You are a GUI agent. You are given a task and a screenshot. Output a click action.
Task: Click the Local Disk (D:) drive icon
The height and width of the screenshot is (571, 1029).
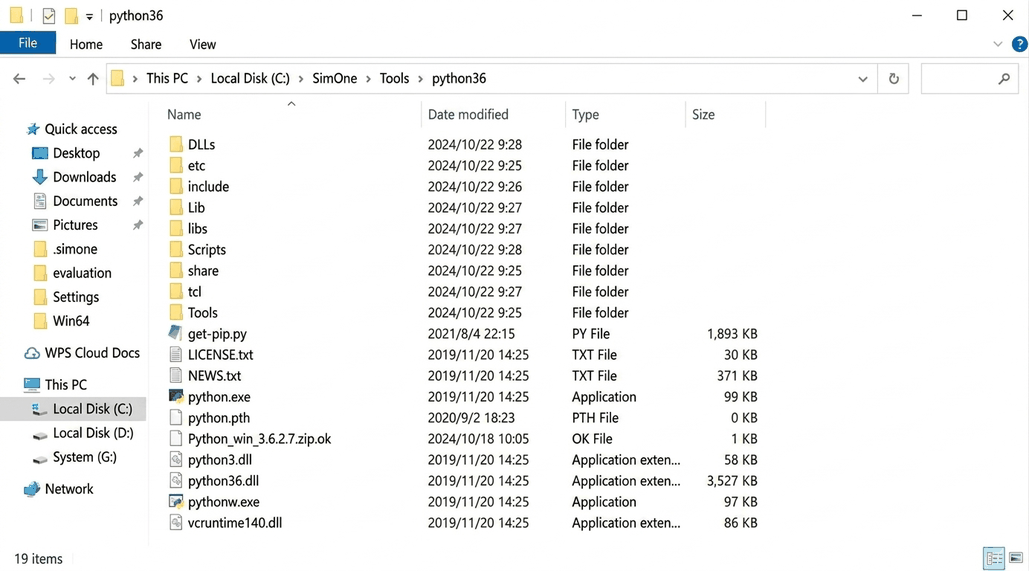click(x=40, y=434)
